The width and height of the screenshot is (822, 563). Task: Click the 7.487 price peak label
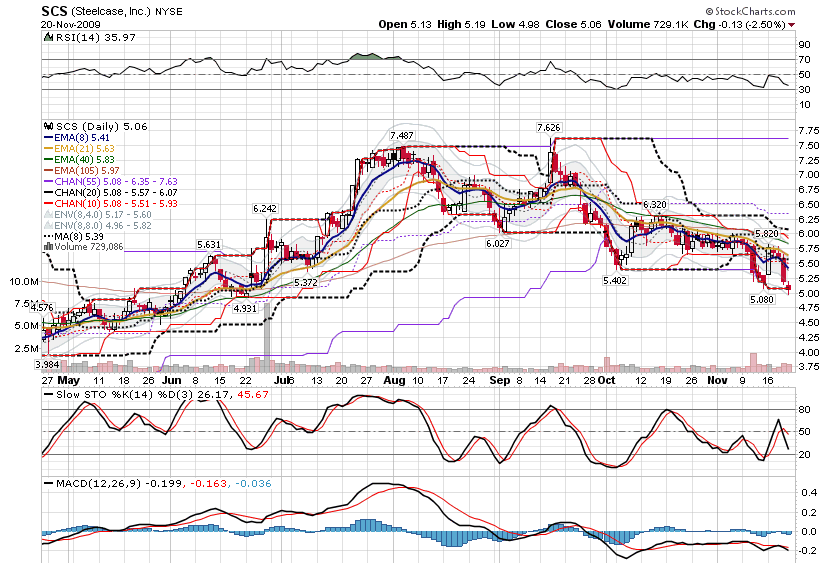point(402,135)
